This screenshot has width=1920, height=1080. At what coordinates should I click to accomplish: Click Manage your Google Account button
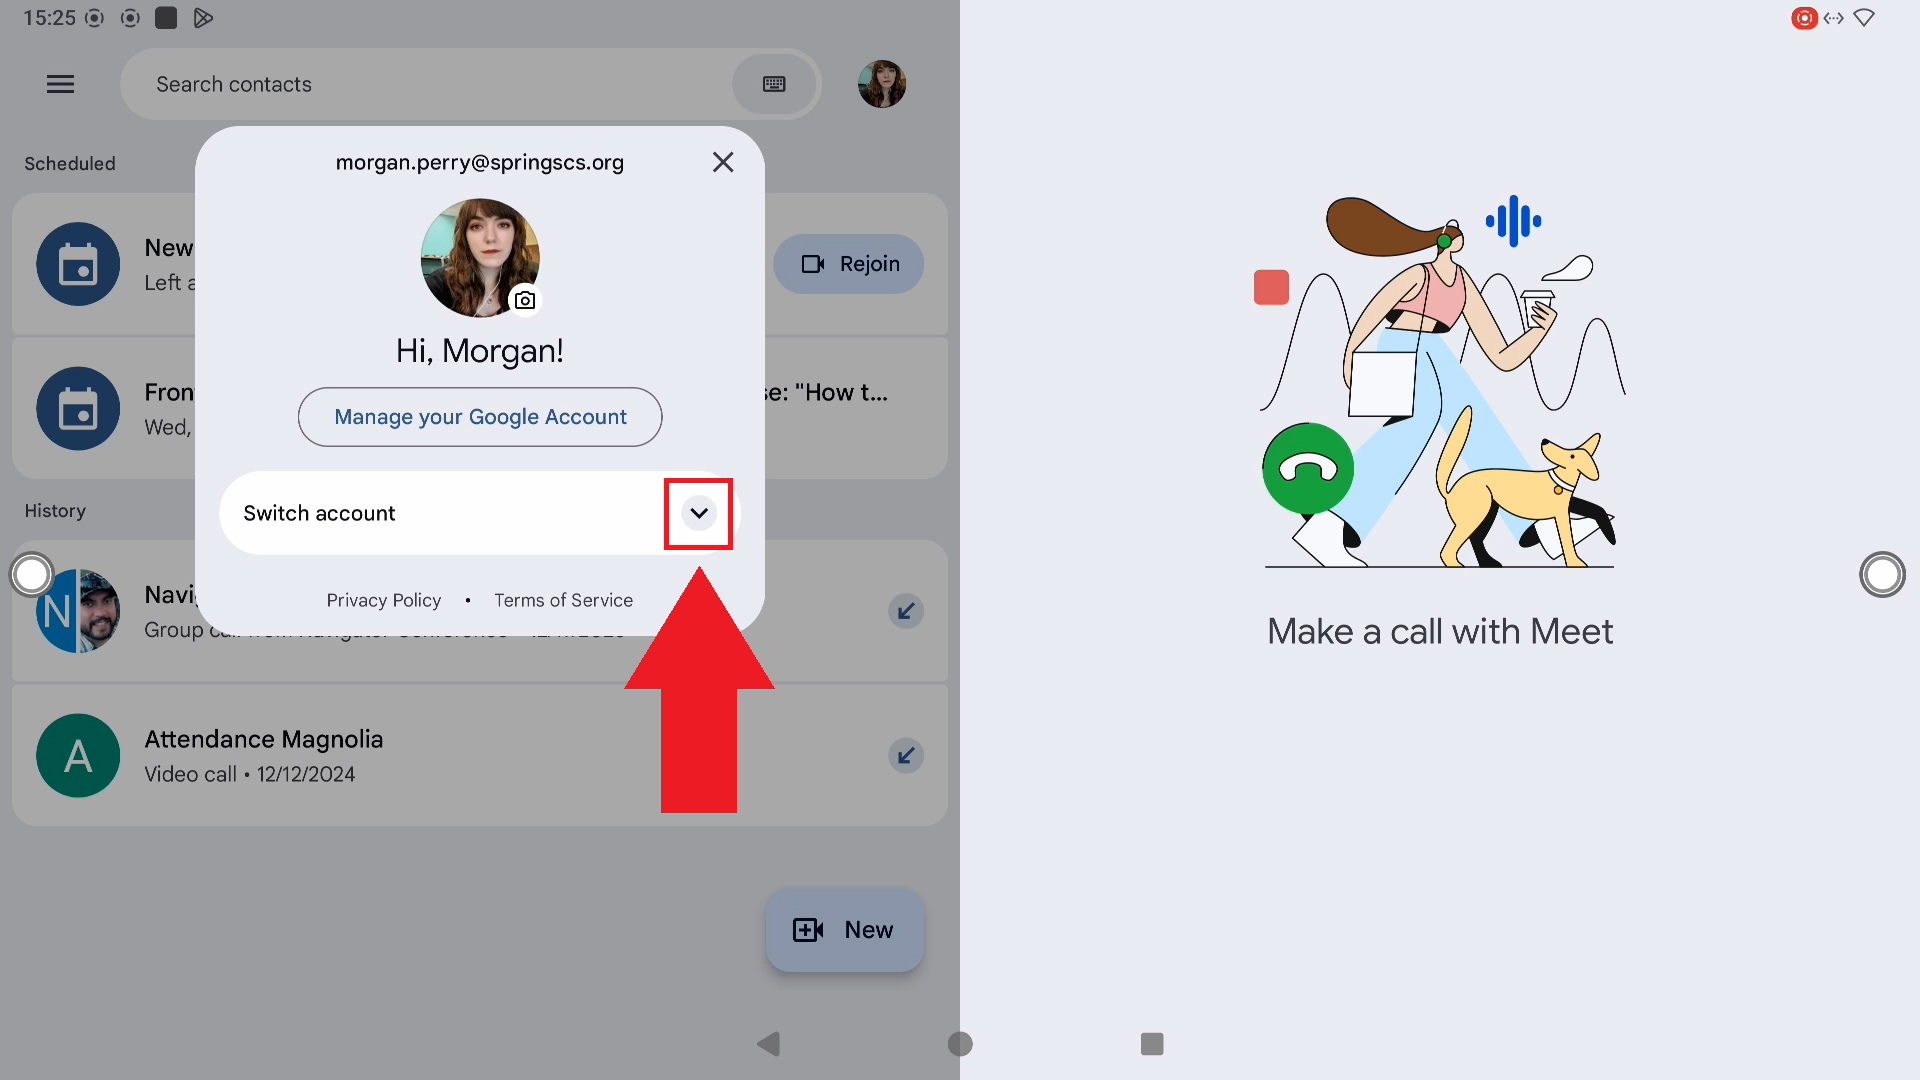tap(480, 417)
